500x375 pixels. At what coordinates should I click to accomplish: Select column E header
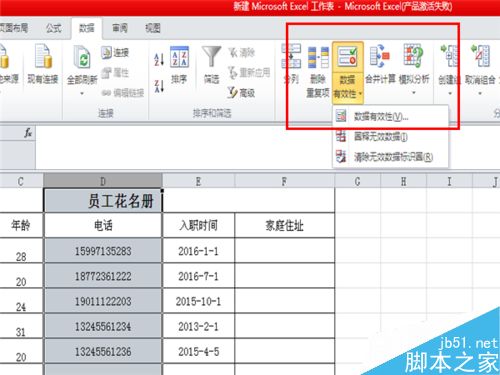[199, 181]
